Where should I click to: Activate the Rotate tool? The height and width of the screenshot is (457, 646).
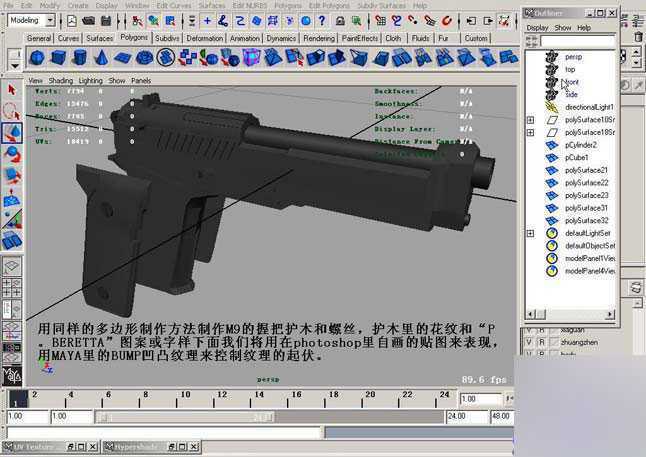pyautogui.click(x=12, y=154)
